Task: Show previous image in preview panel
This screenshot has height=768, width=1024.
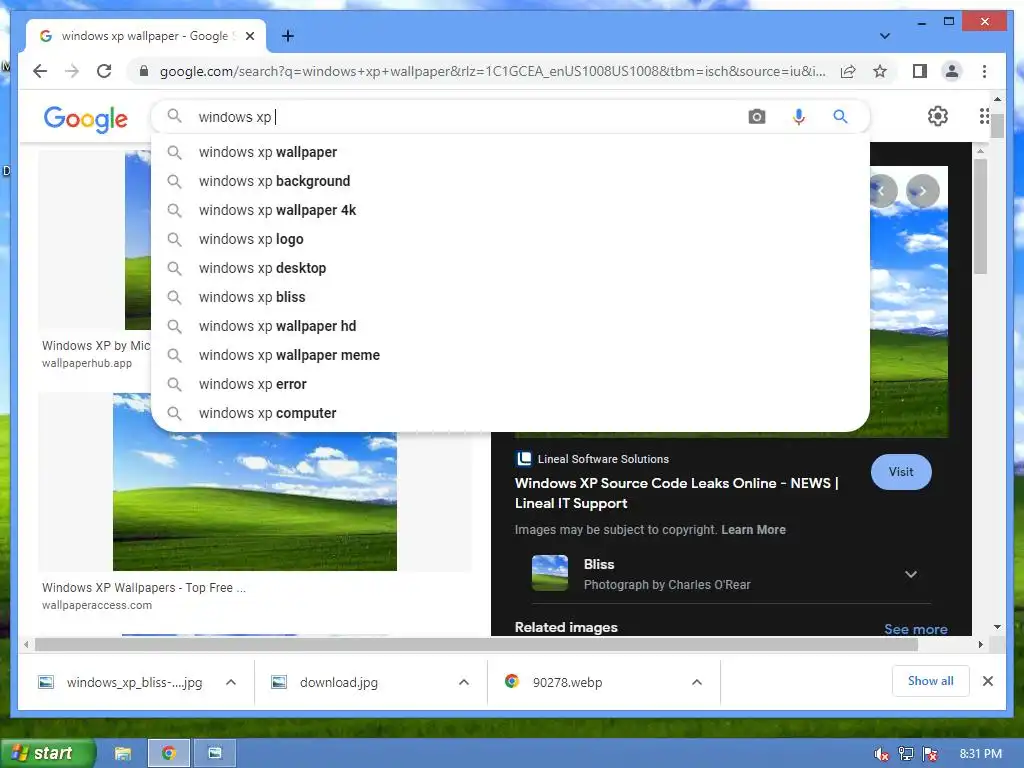Action: (x=882, y=191)
